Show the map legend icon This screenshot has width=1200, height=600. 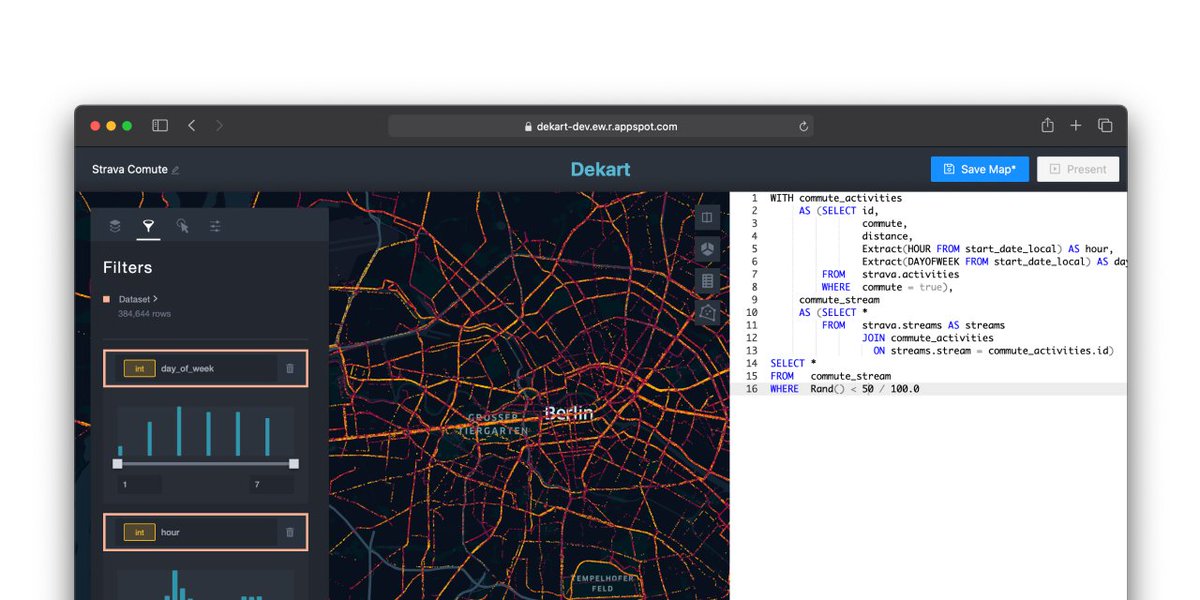(707, 281)
